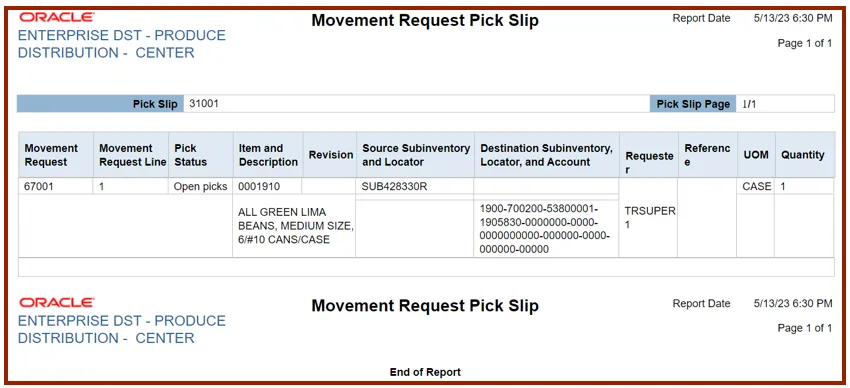The height and width of the screenshot is (388, 850).
Task: Click the Pick Slip Page value 1/1
Action: click(749, 104)
